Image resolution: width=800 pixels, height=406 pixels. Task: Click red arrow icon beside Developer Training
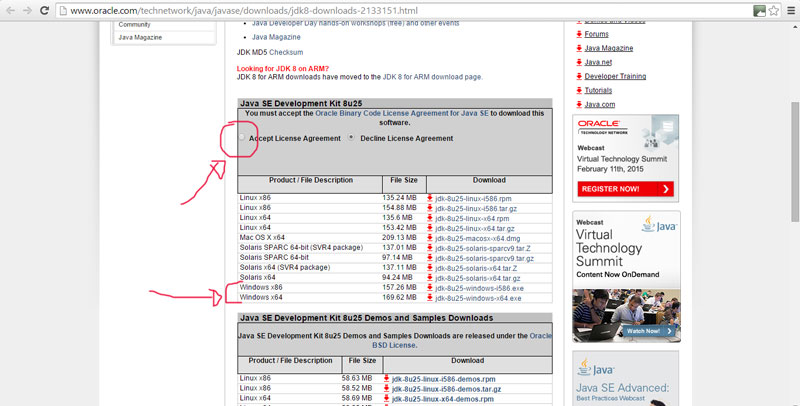pos(579,76)
